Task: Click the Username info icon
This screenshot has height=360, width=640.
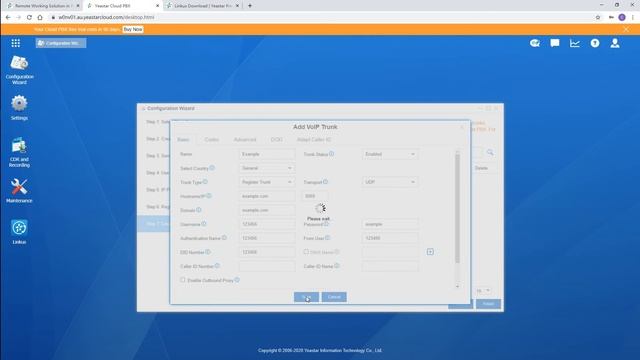Action: tap(204, 224)
